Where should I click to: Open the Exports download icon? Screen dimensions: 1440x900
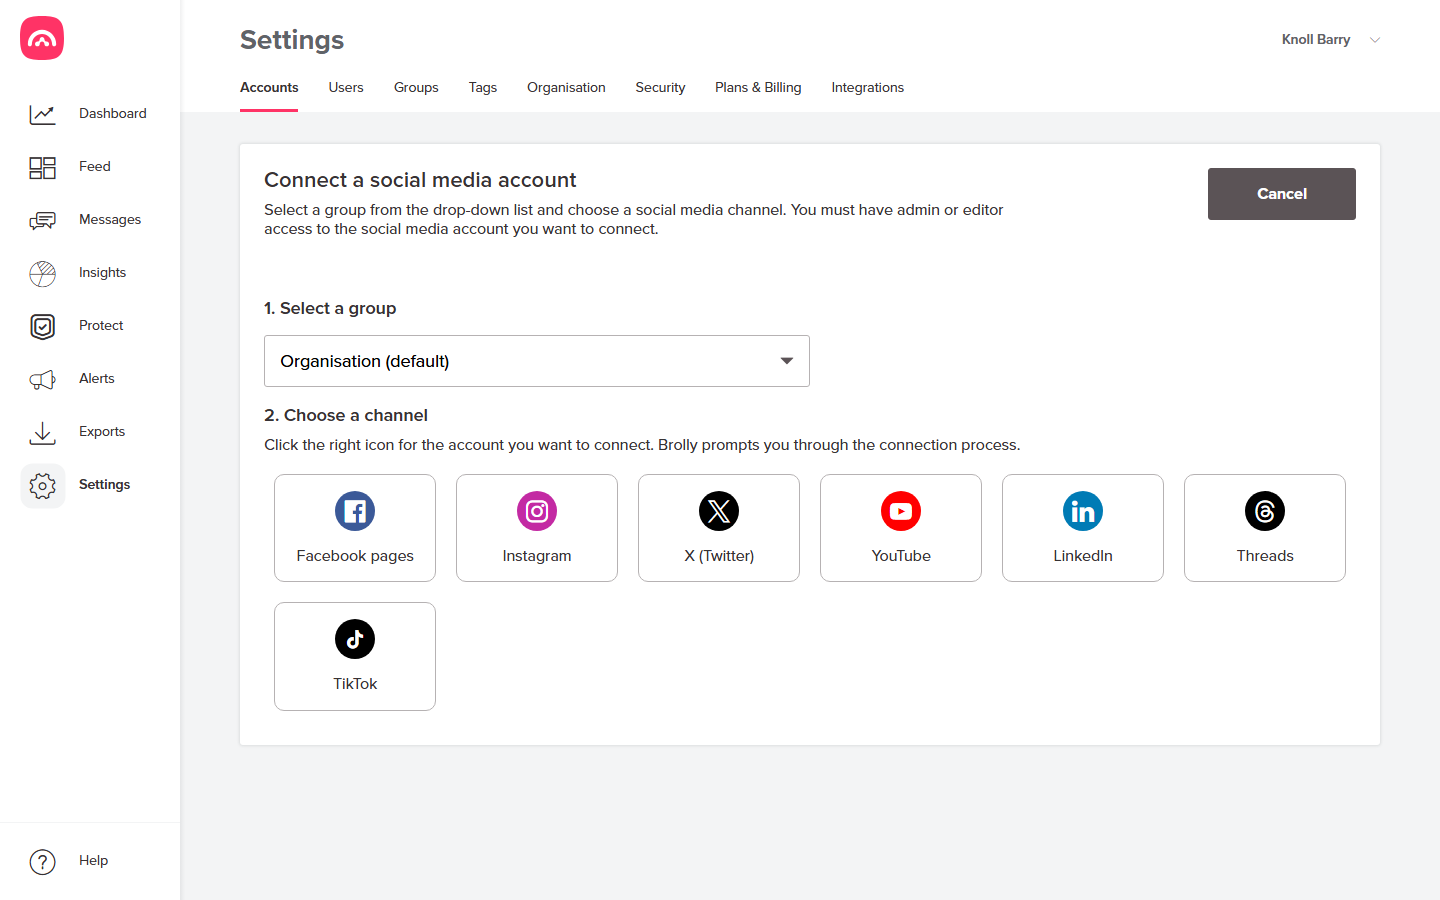(42, 432)
